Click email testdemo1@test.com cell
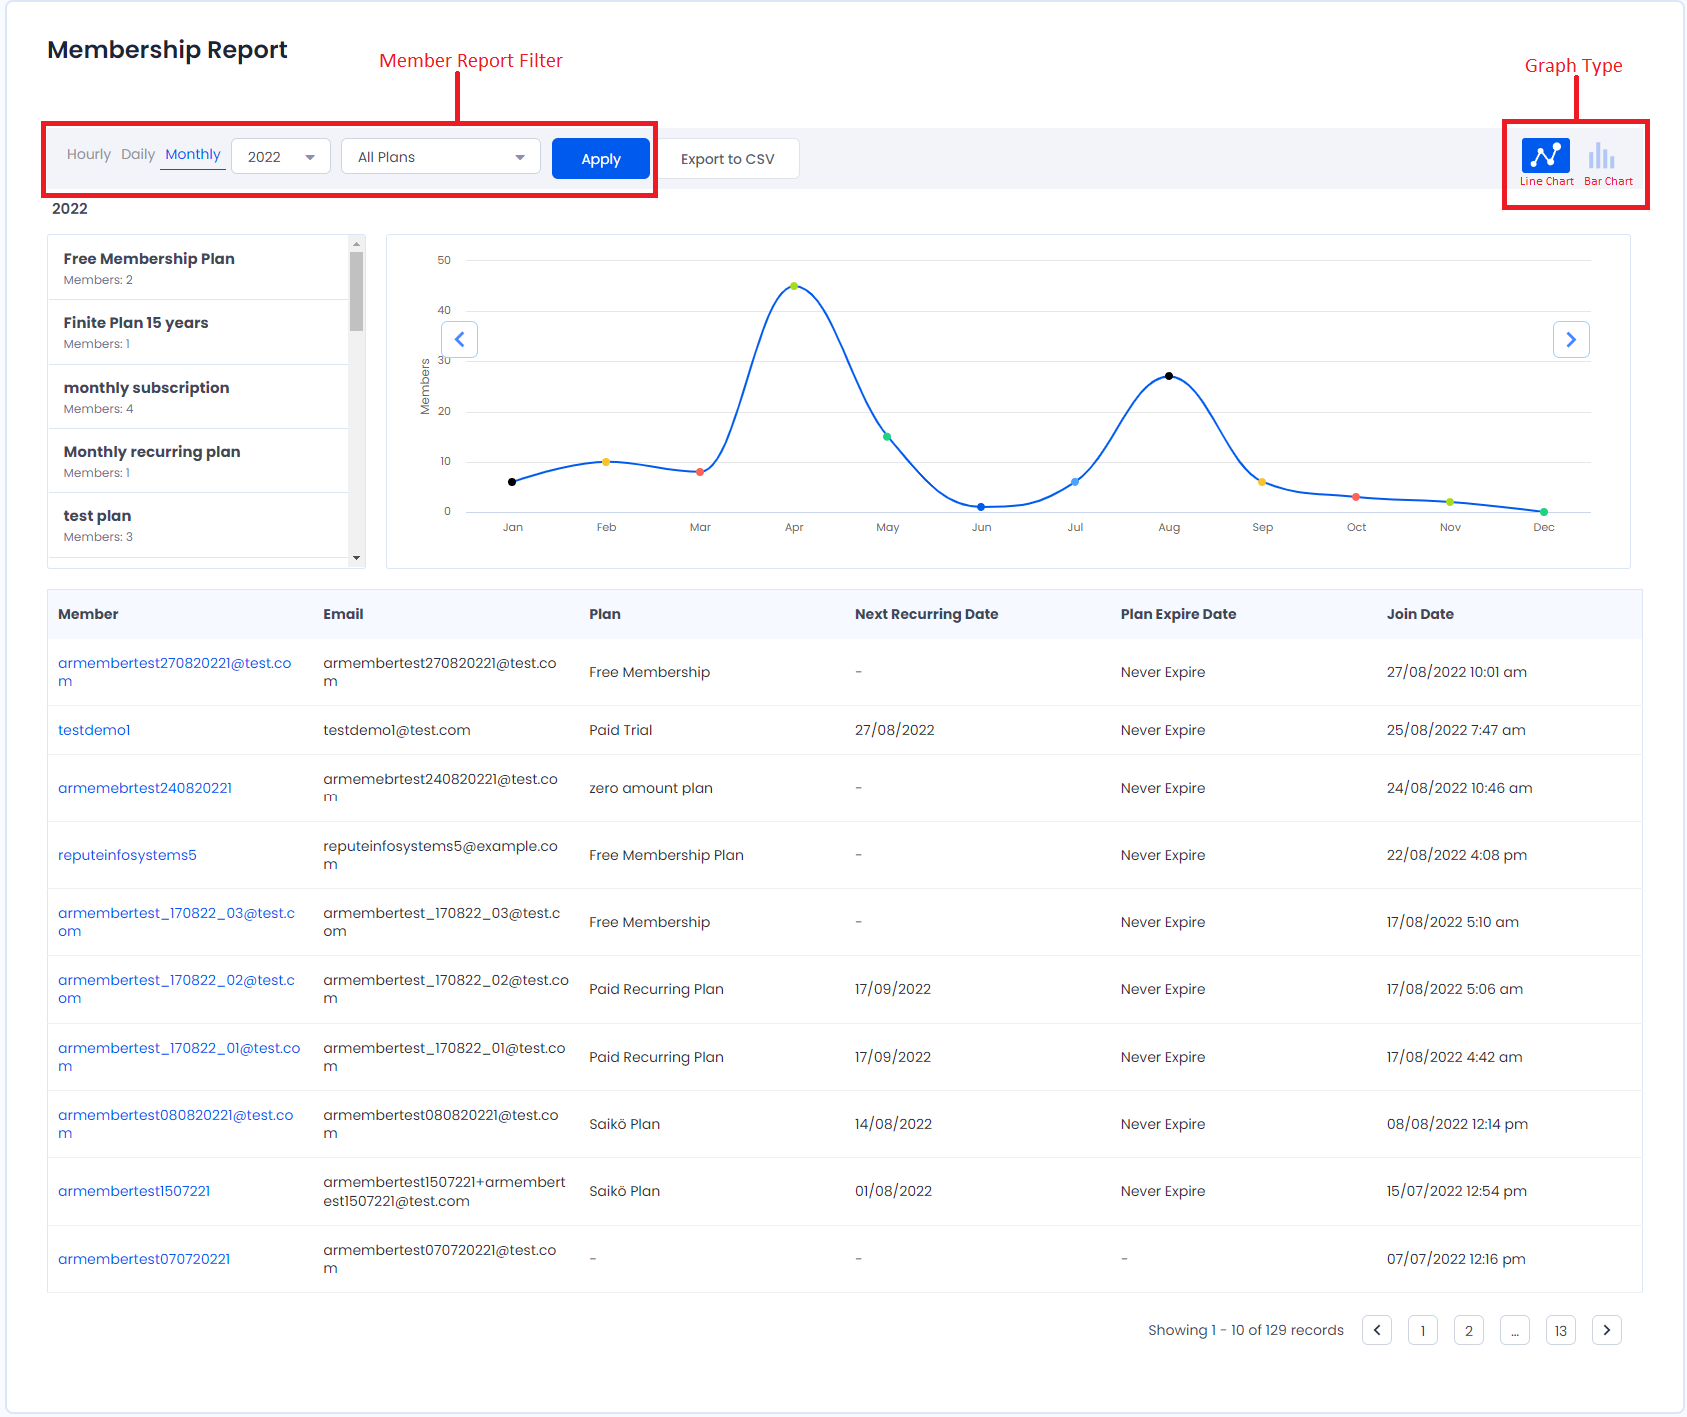The image size is (1687, 1417). coord(397,730)
